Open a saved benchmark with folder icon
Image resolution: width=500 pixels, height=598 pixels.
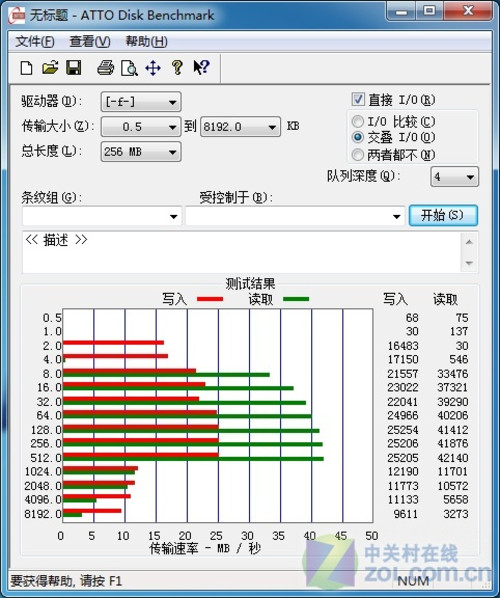tap(50, 68)
